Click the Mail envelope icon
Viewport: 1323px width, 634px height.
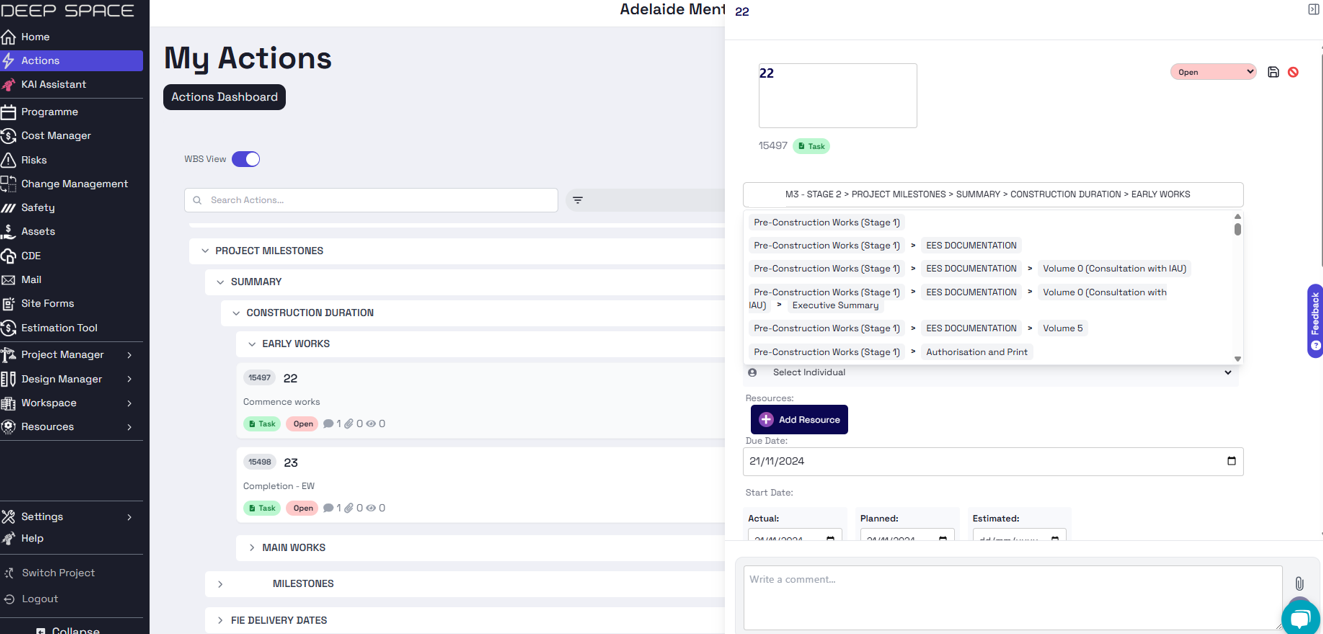(x=9, y=280)
